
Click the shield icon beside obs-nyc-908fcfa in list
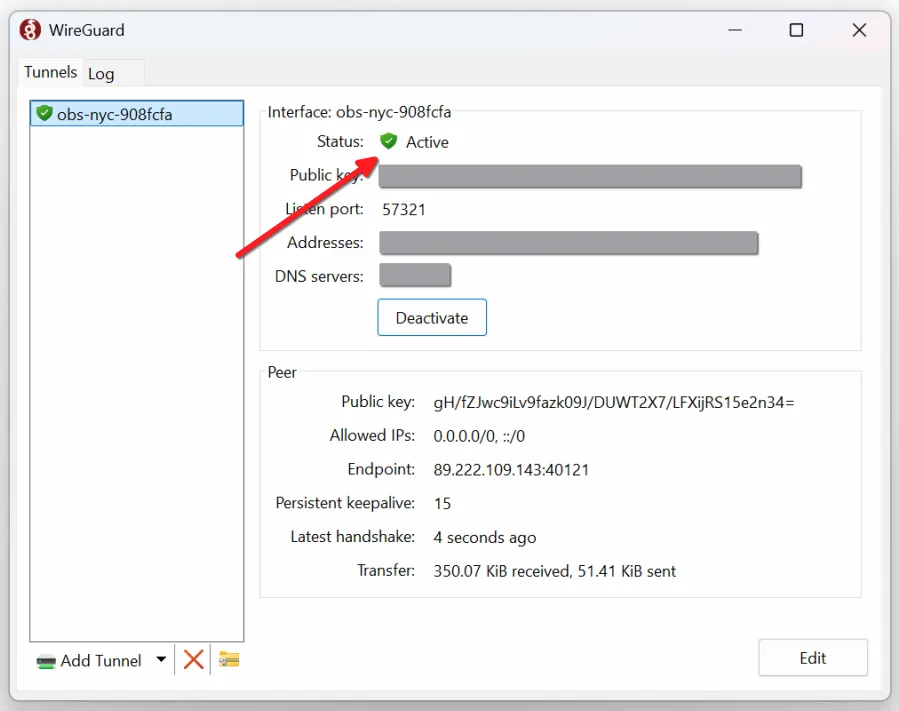click(x=44, y=114)
